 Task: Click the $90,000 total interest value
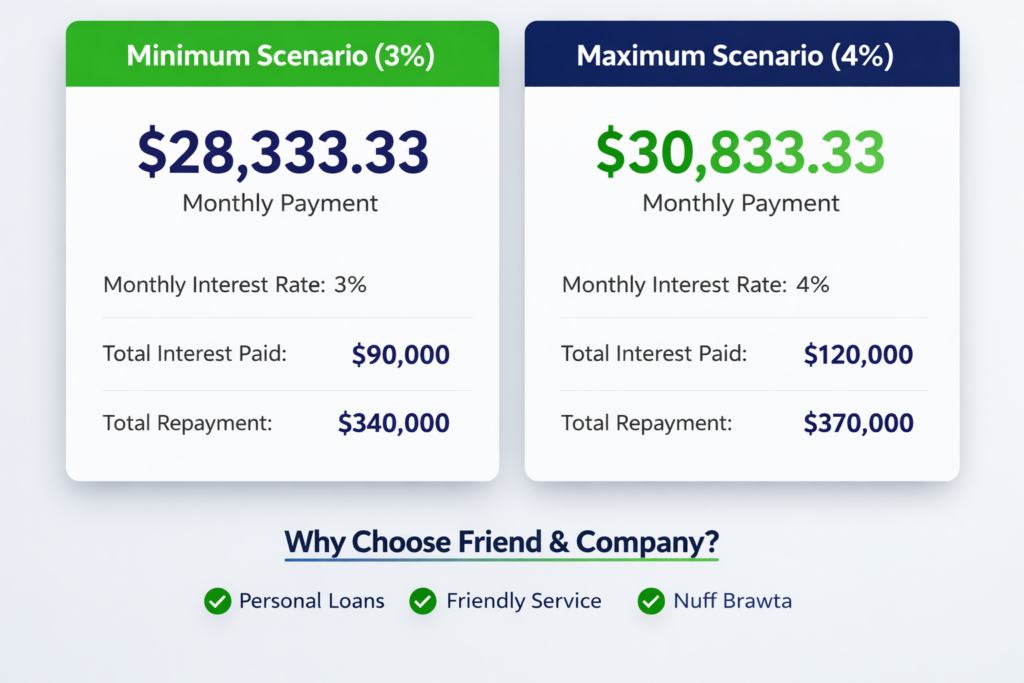click(x=400, y=354)
